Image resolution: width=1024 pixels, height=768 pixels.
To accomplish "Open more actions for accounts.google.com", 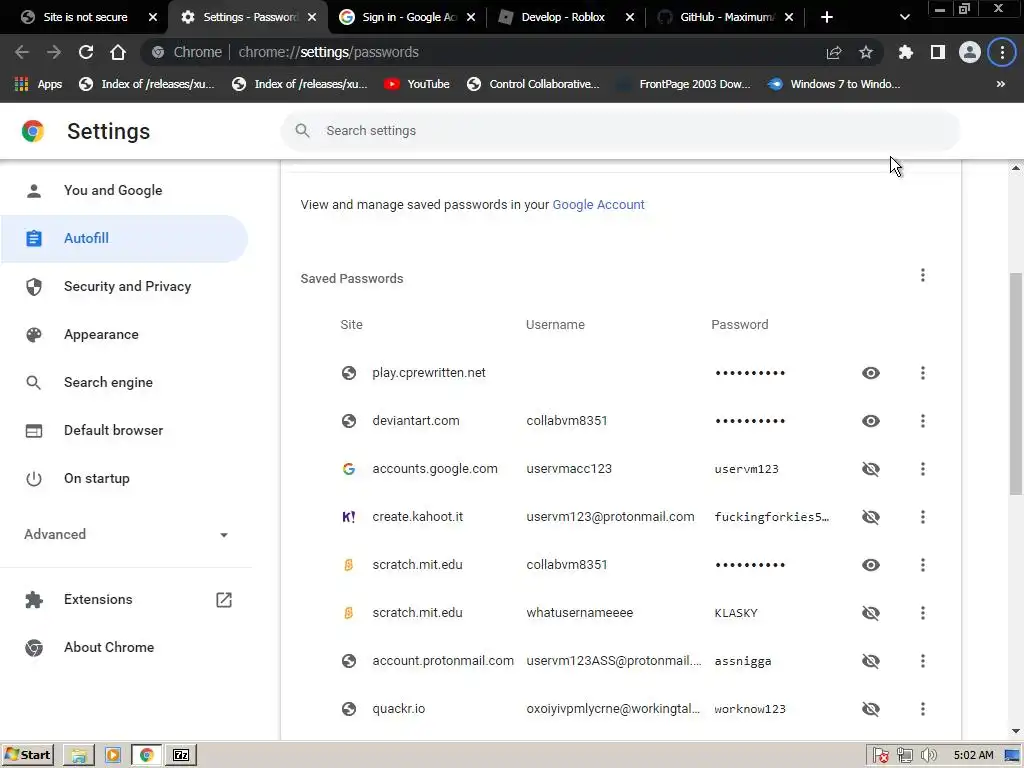I will point(923,469).
